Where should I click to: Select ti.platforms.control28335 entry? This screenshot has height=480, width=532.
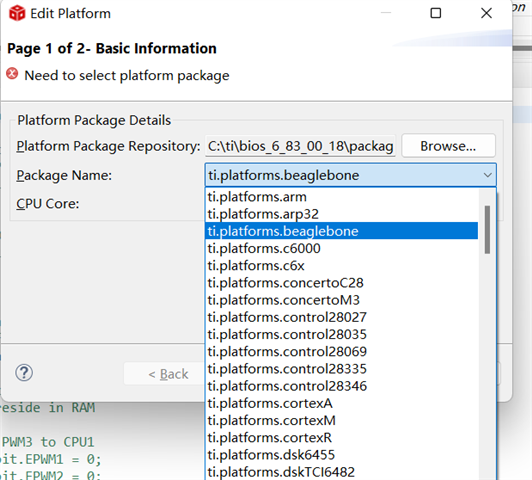(342, 369)
